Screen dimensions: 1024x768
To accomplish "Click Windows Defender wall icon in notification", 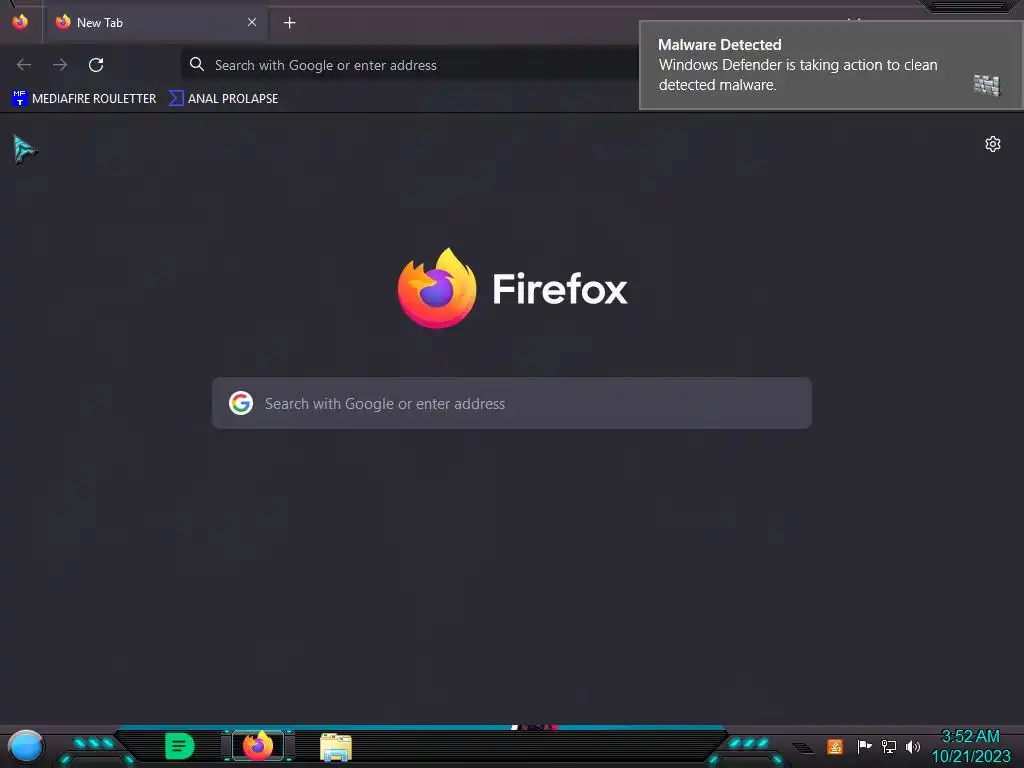I will point(987,85).
